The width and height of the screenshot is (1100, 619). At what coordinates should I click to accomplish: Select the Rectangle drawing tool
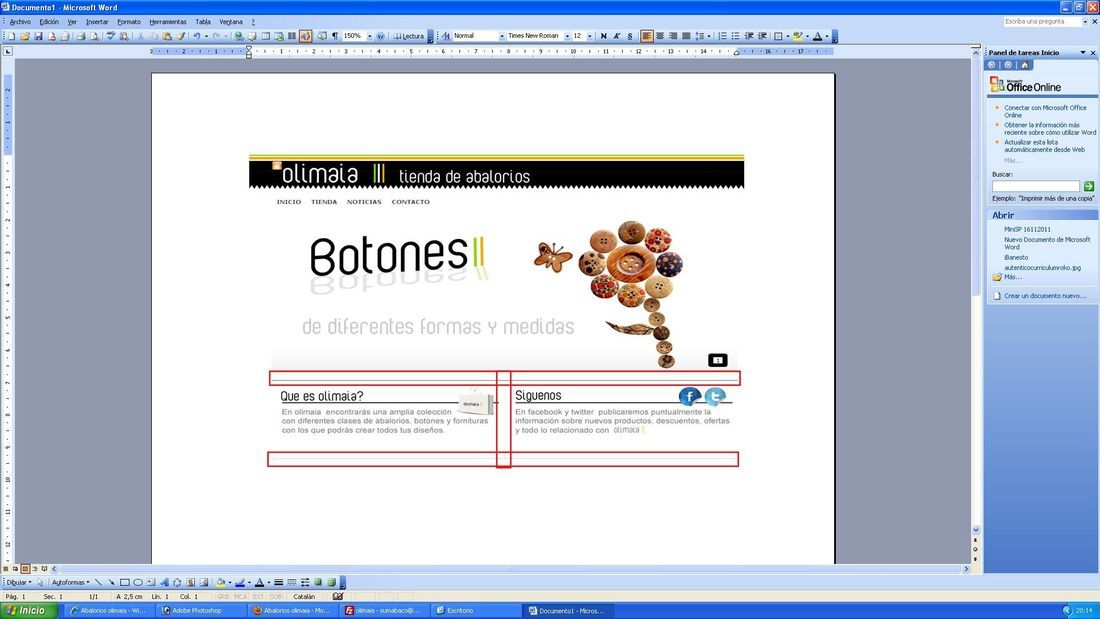point(125,583)
